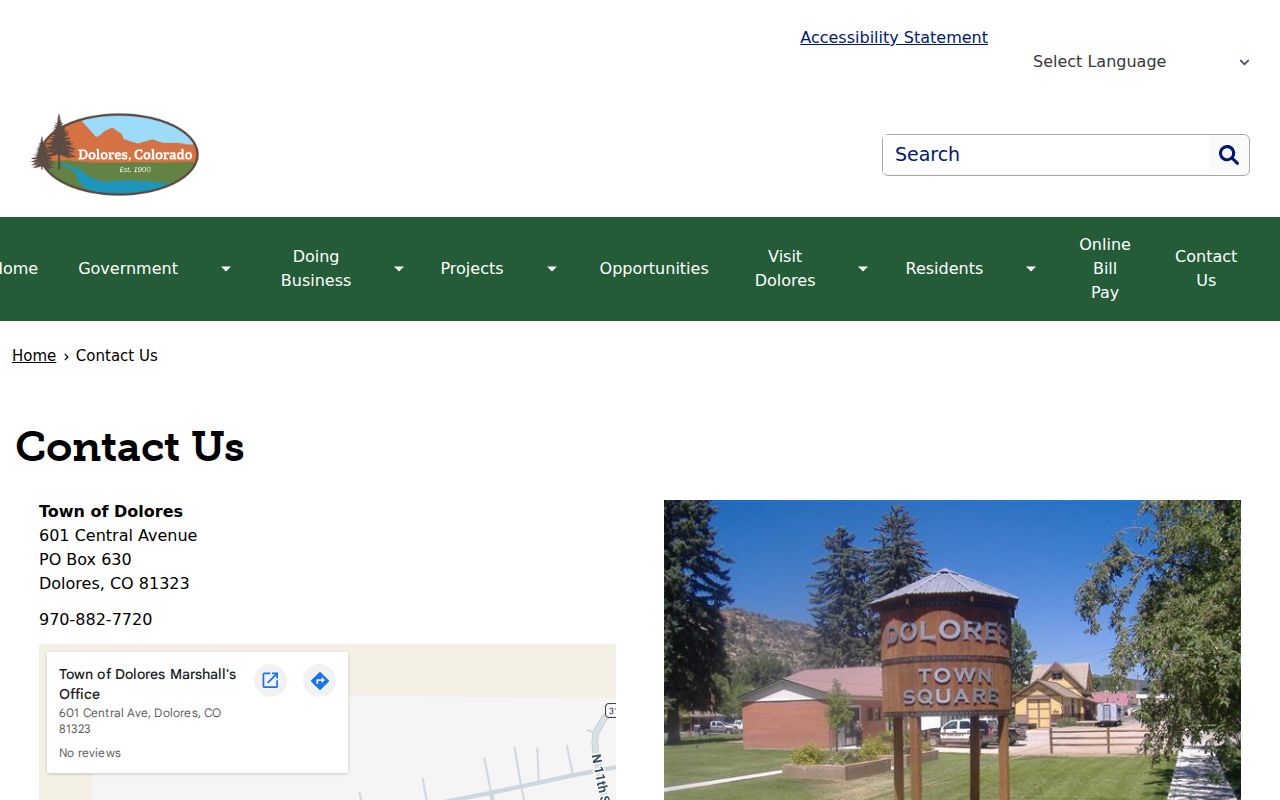Expand the Projects submenu arrow

552,269
